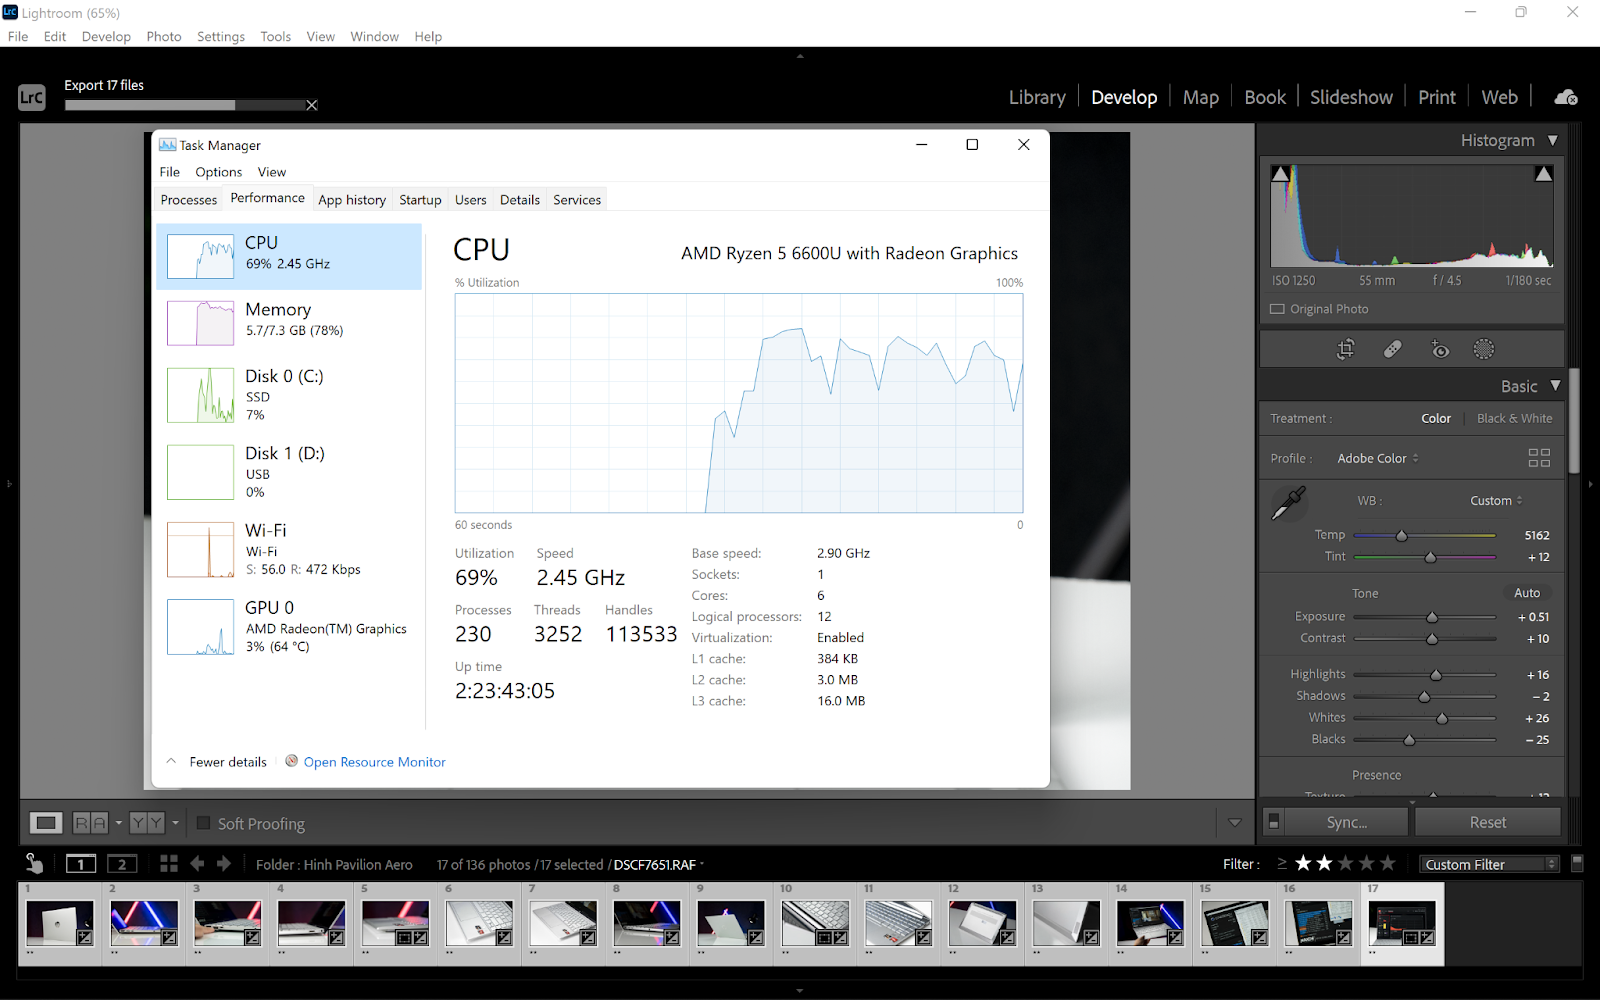Image resolution: width=1600 pixels, height=1000 pixels.
Task: Open second window display 2
Action: click(122, 864)
